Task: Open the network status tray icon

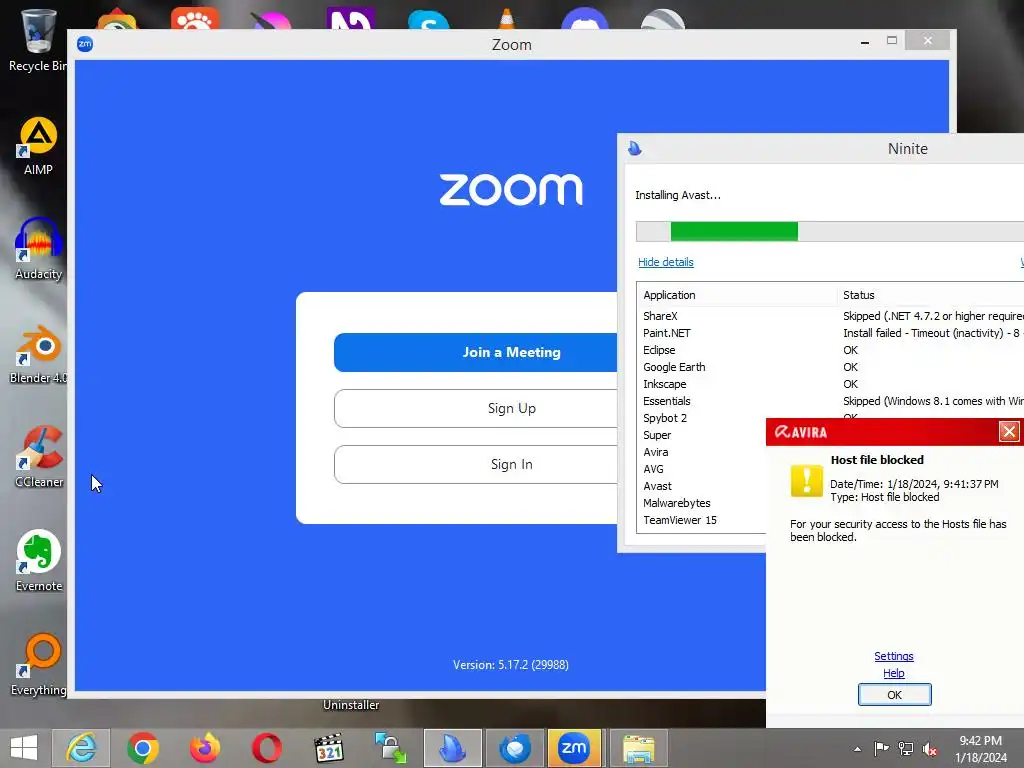Action: tap(906, 749)
